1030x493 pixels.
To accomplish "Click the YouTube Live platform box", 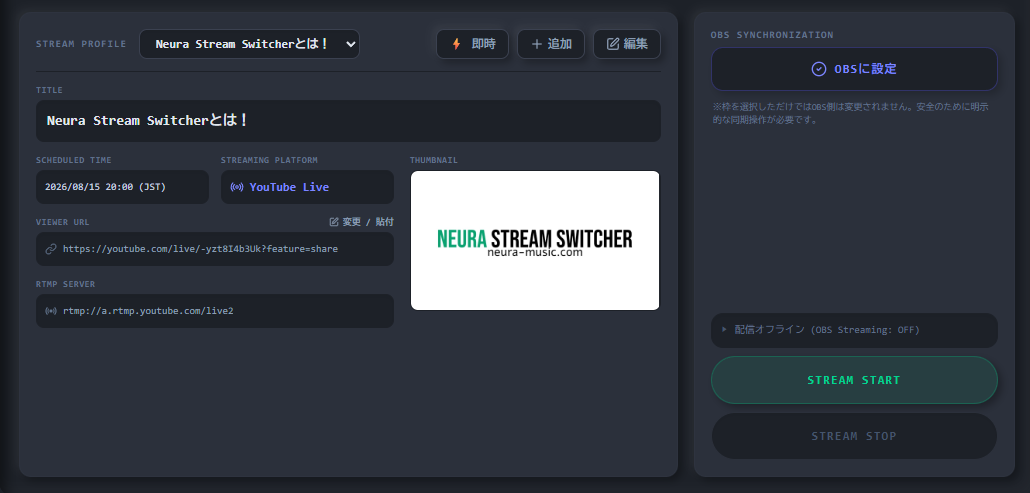I will tap(307, 187).
